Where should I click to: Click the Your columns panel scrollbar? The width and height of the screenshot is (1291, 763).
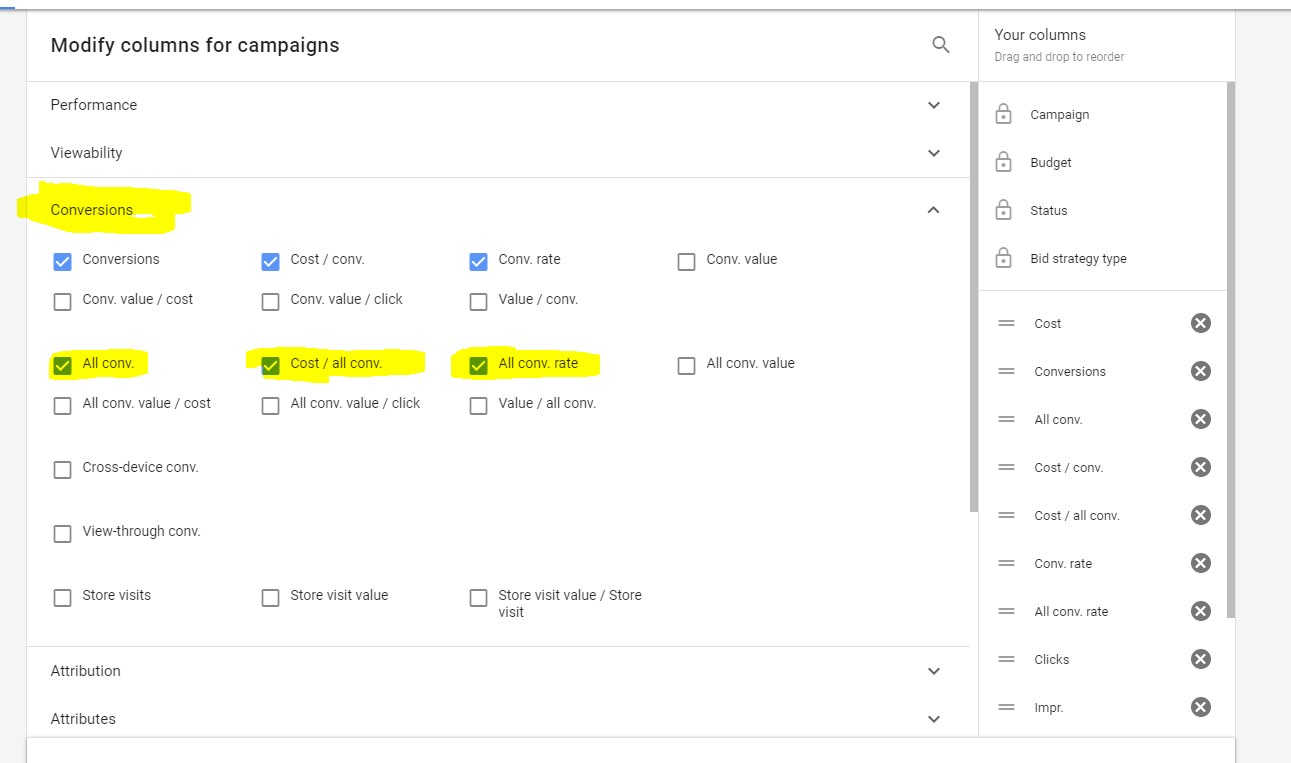[1230, 350]
